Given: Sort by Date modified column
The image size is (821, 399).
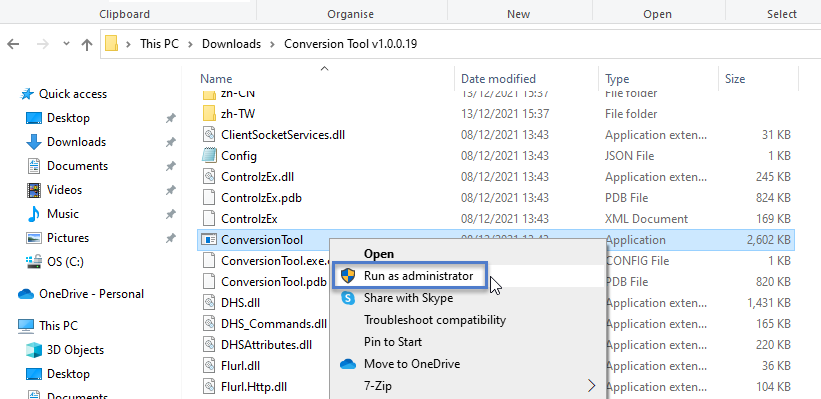Looking at the screenshot, I should click(498, 79).
